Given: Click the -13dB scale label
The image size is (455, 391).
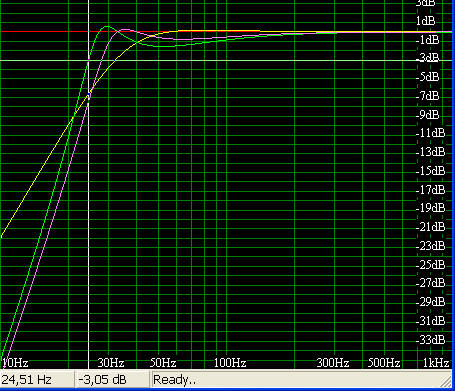Looking at the screenshot, I should click(x=431, y=152).
